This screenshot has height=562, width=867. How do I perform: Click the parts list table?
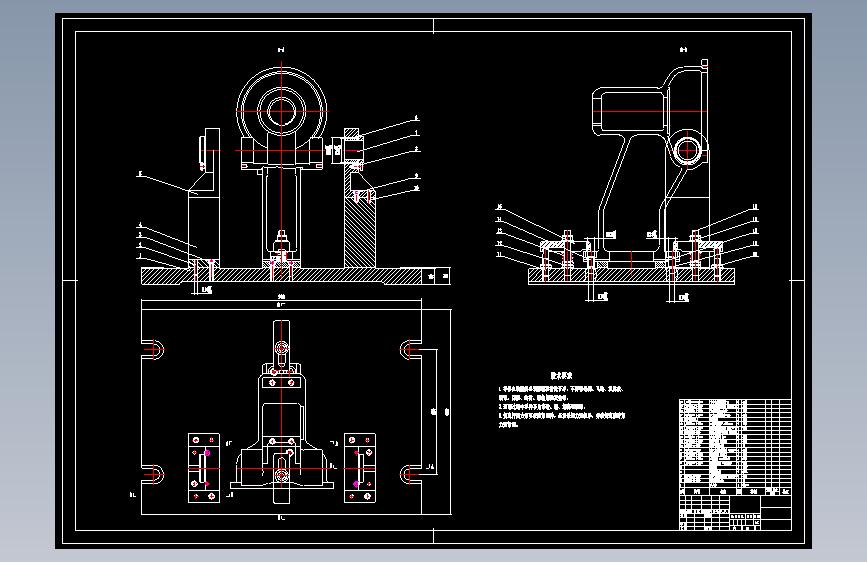(x=735, y=447)
